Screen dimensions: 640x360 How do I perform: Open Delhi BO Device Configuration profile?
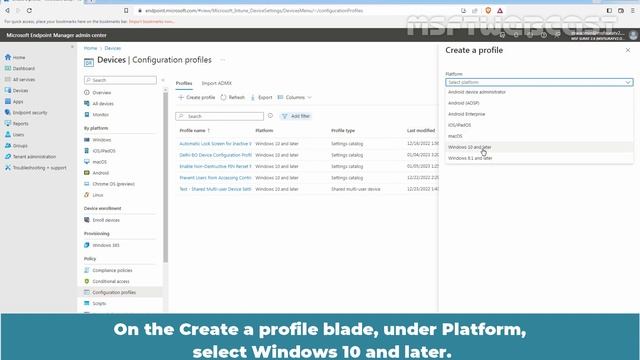(216, 155)
